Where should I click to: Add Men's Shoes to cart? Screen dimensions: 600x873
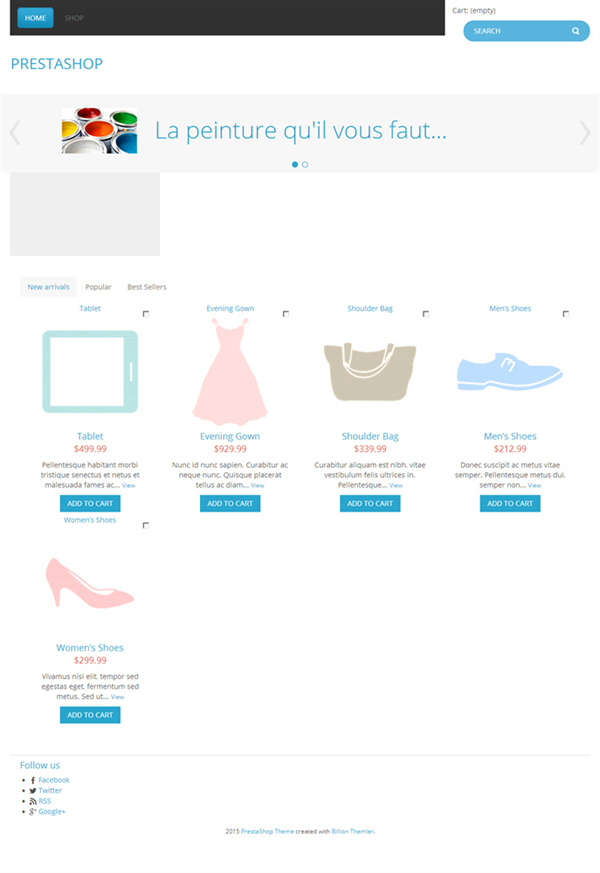pos(510,503)
